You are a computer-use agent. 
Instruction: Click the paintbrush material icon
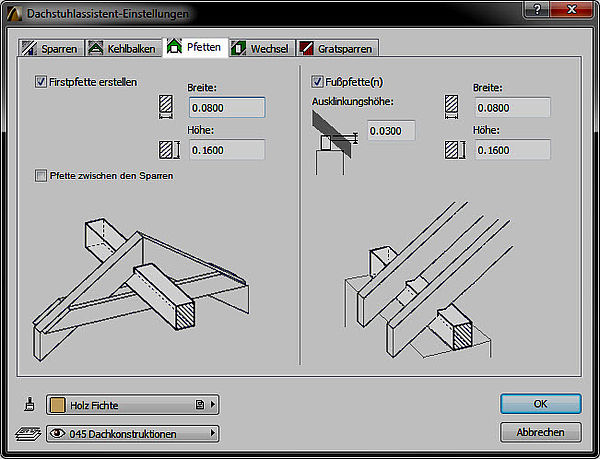(x=30, y=405)
